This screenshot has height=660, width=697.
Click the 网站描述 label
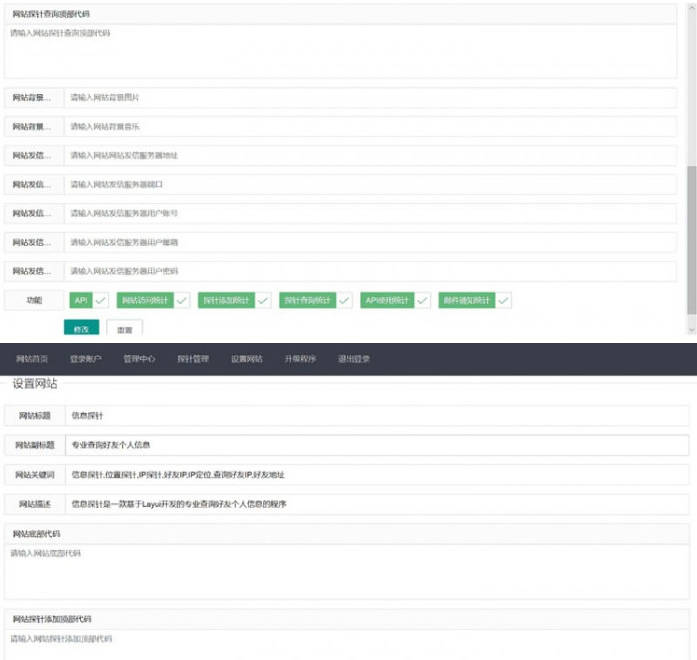[35, 504]
